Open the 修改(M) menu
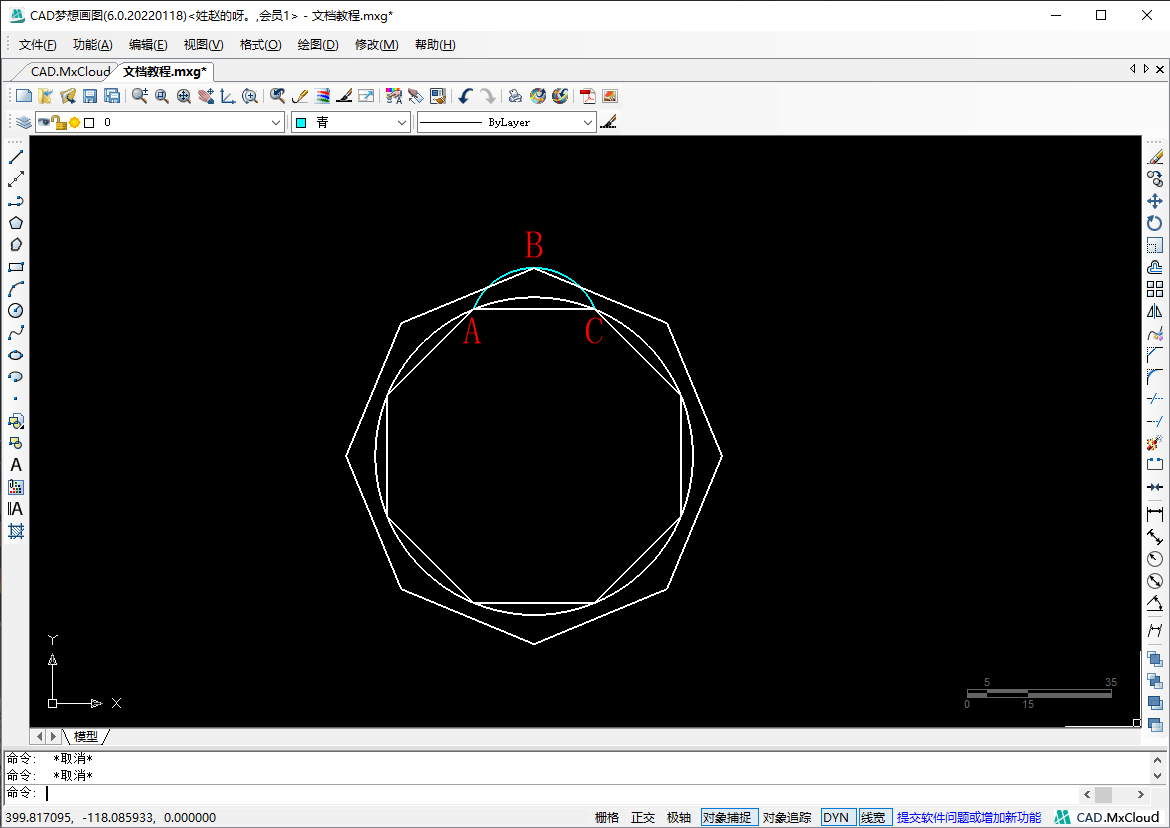The width and height of the screenshot is (1170, 828). point(377,45)
